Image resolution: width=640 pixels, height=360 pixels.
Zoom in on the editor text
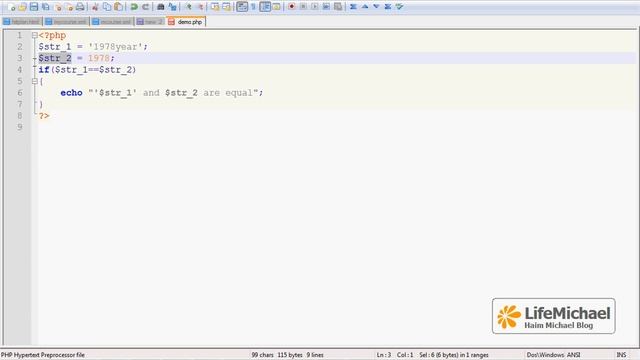click(188, 7)
